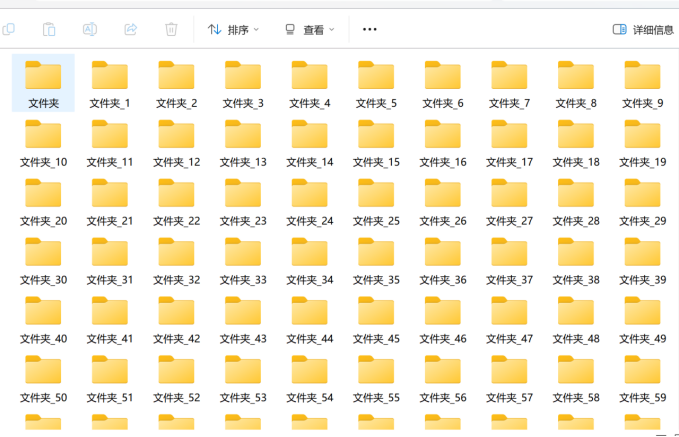This screenshot has height=437, width=679.
Task: Select the 文件夹_25 folder icon
Action: pyautogui.click(x=376, y=193)
